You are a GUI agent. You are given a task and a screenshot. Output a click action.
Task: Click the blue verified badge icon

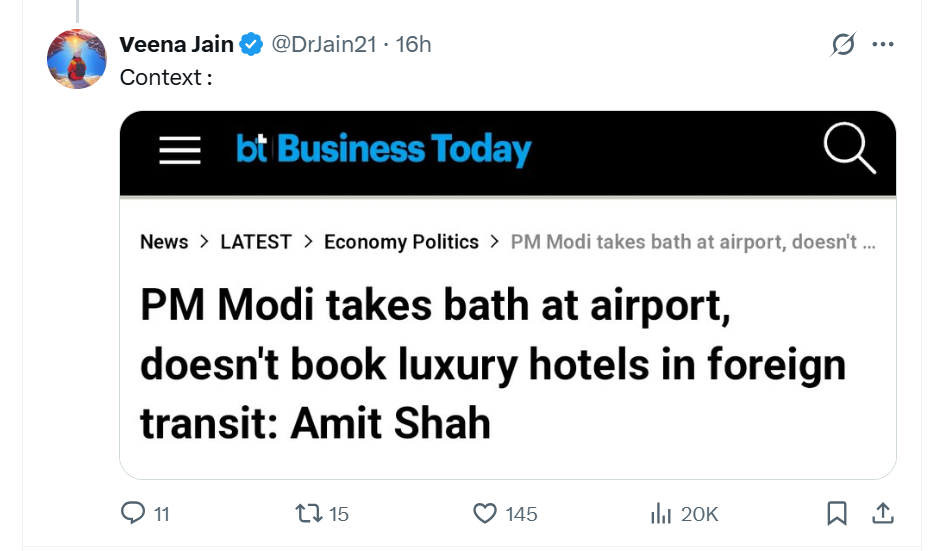(x=250, y=44)
